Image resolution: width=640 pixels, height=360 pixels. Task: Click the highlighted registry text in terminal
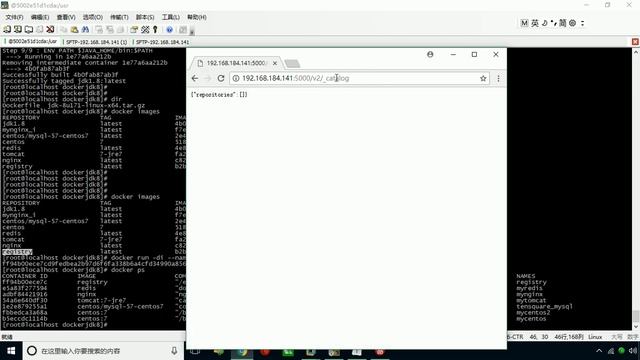(17, 252)
